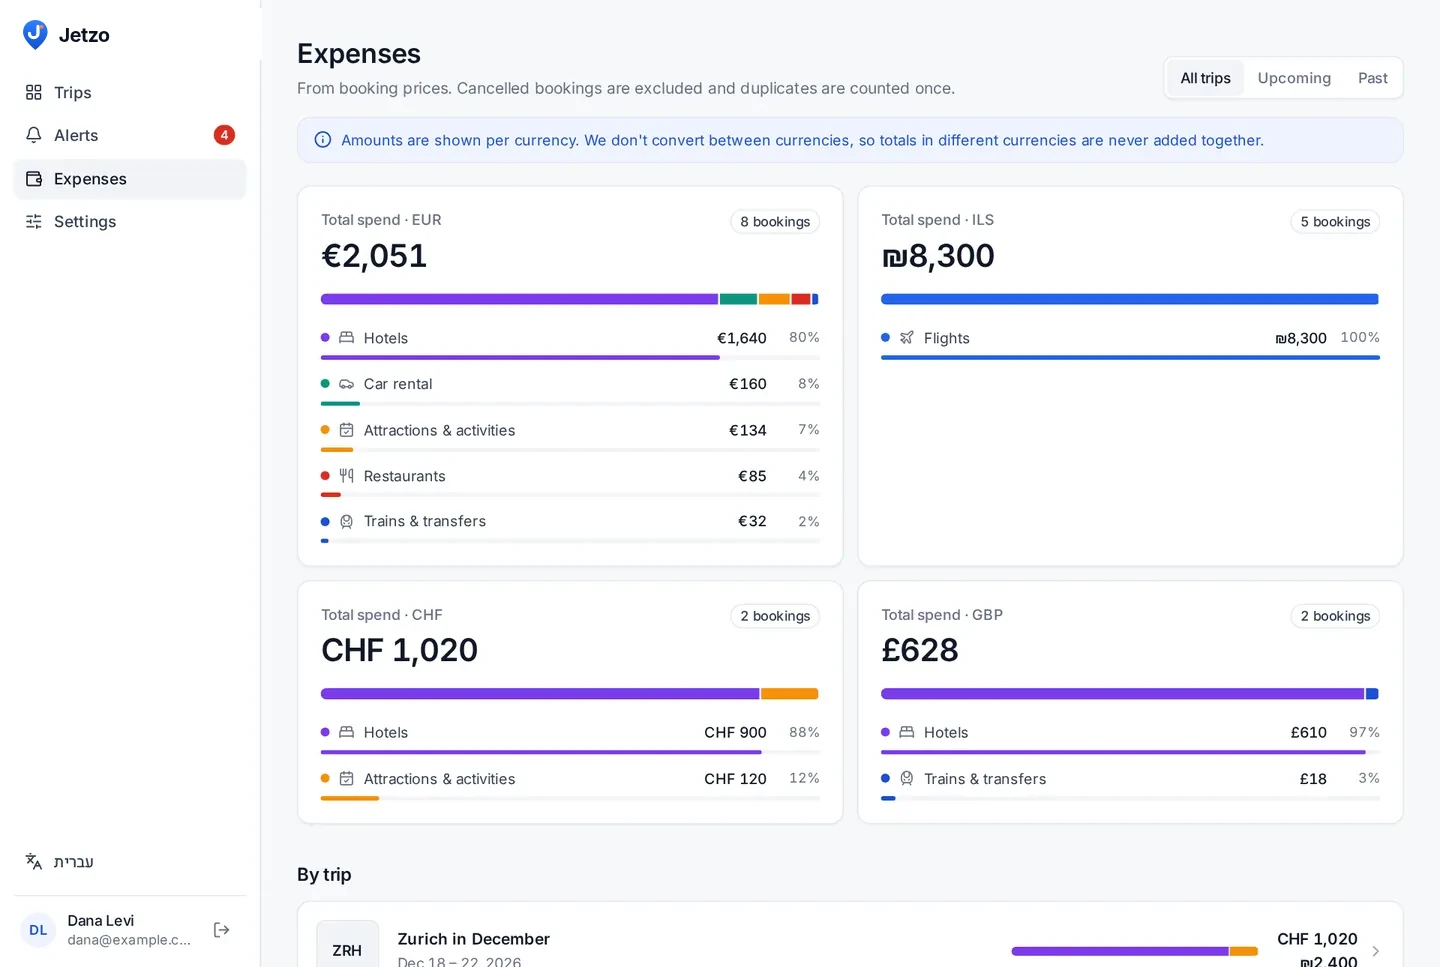This screenshot has height=967, width=1440.
Task: Open the Zurich in December trip title
Action: click(474, 939)
